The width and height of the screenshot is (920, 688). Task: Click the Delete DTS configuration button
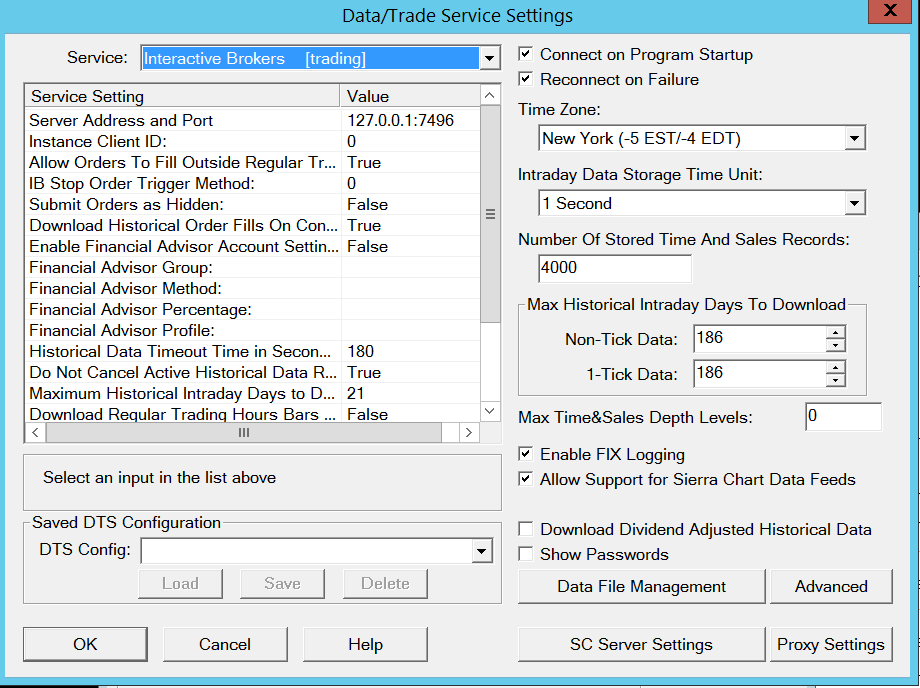385,584
